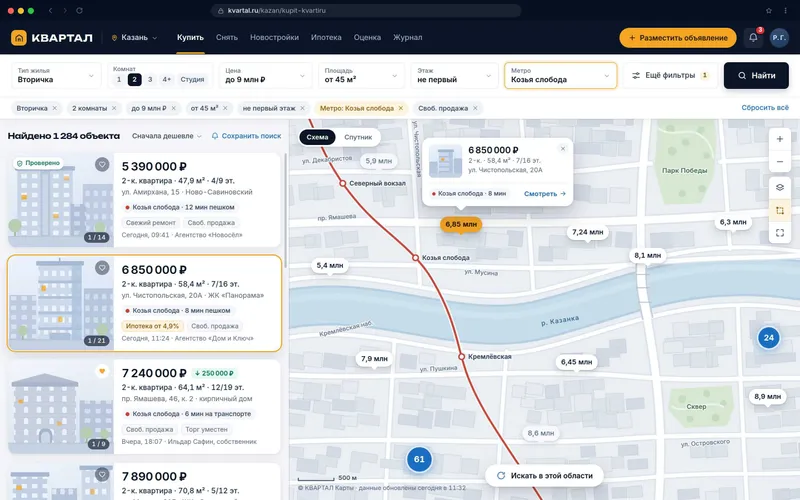The height and width of the screenshot is (500, 800).
Task: Click Сбросить всё link
Action: pos(765,108)
